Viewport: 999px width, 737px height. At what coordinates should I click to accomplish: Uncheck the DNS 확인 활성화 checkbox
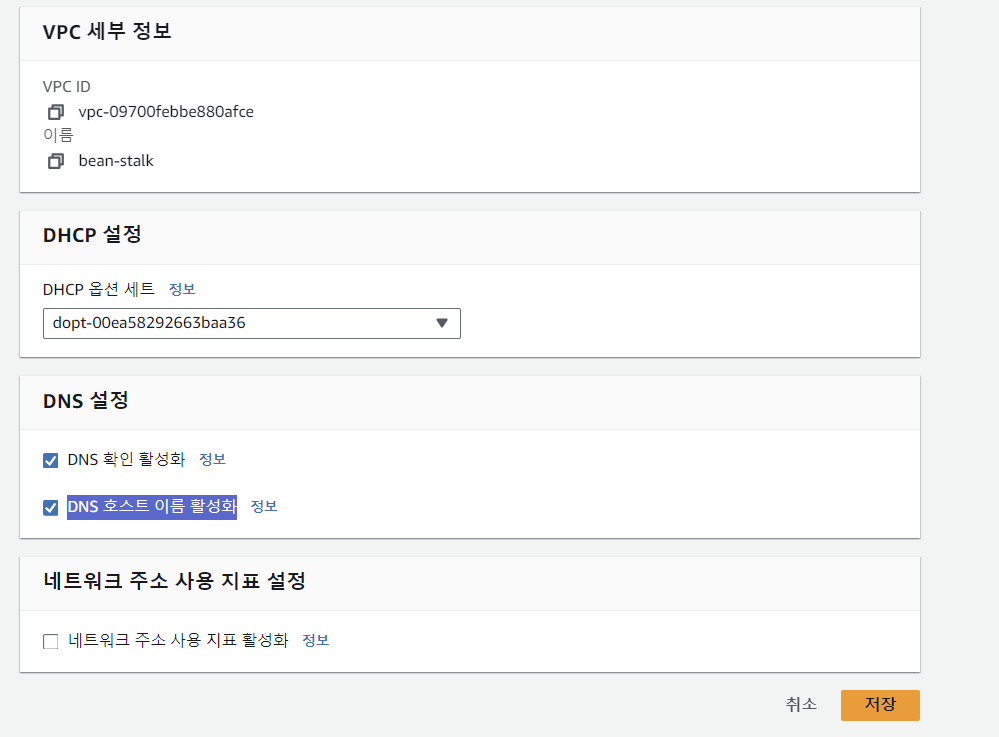(x=50, y=461)
